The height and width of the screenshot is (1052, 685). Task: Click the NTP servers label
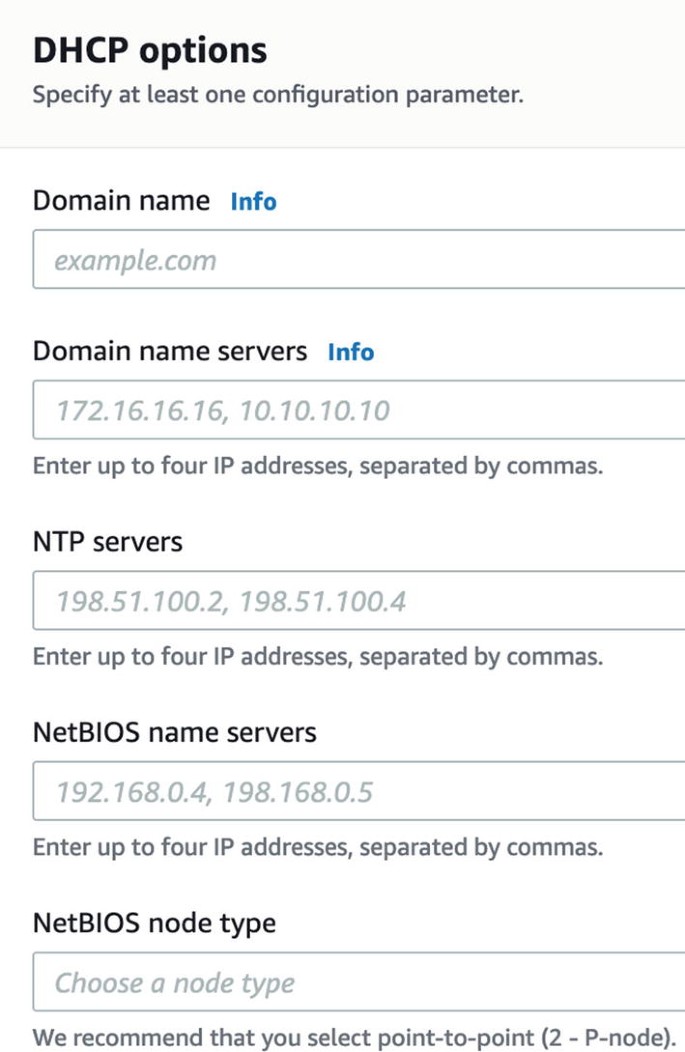[108, 542]
